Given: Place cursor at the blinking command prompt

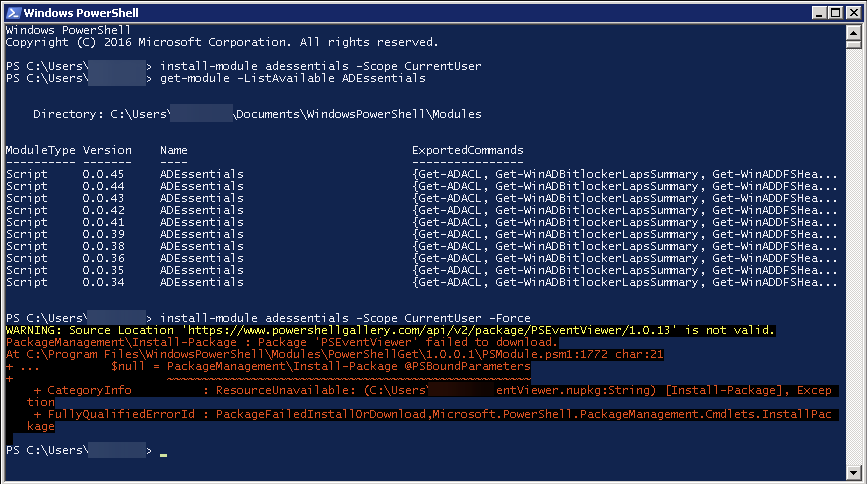Looking at the screenshot, I should click(162, 452).
